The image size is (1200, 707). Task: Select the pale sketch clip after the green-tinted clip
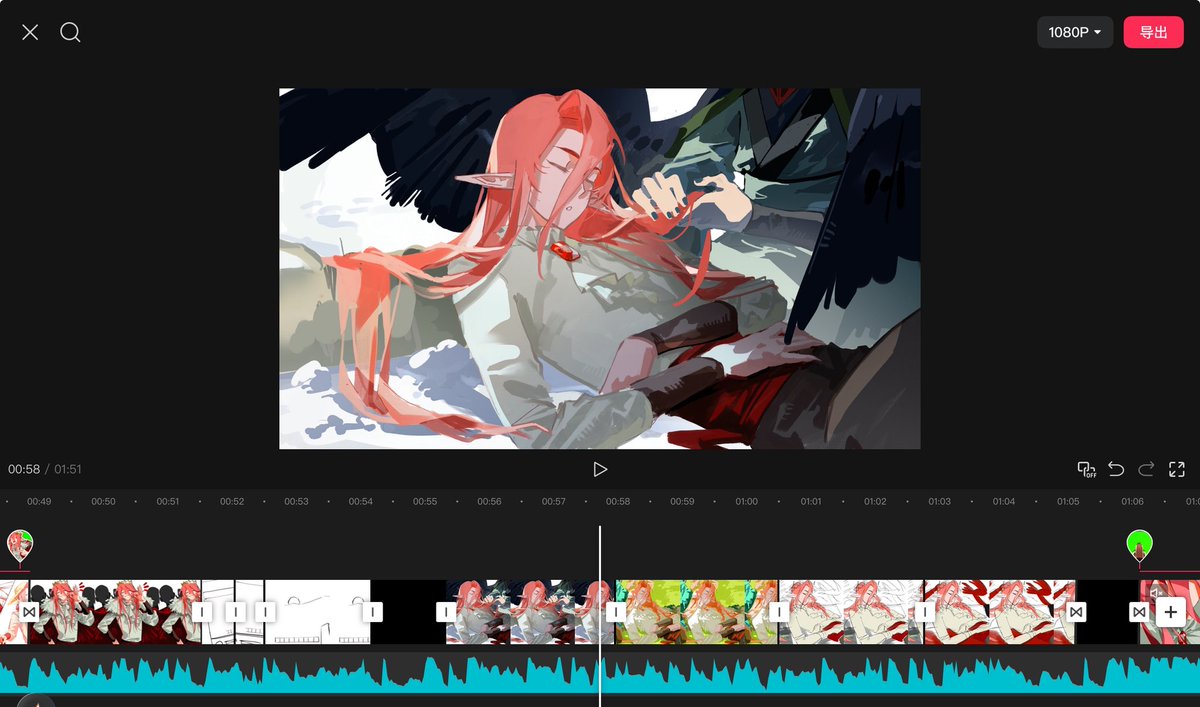coord(852,612)
